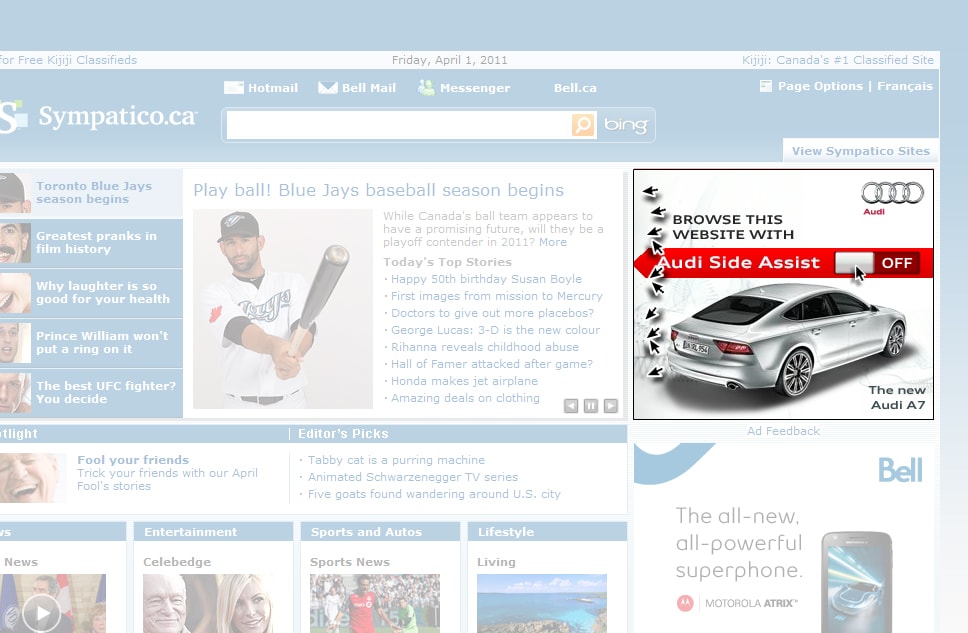The width and height of the screenshot is (968, 633).
Task: Open George Lucas 3-D story
Action: click(495, 330)
